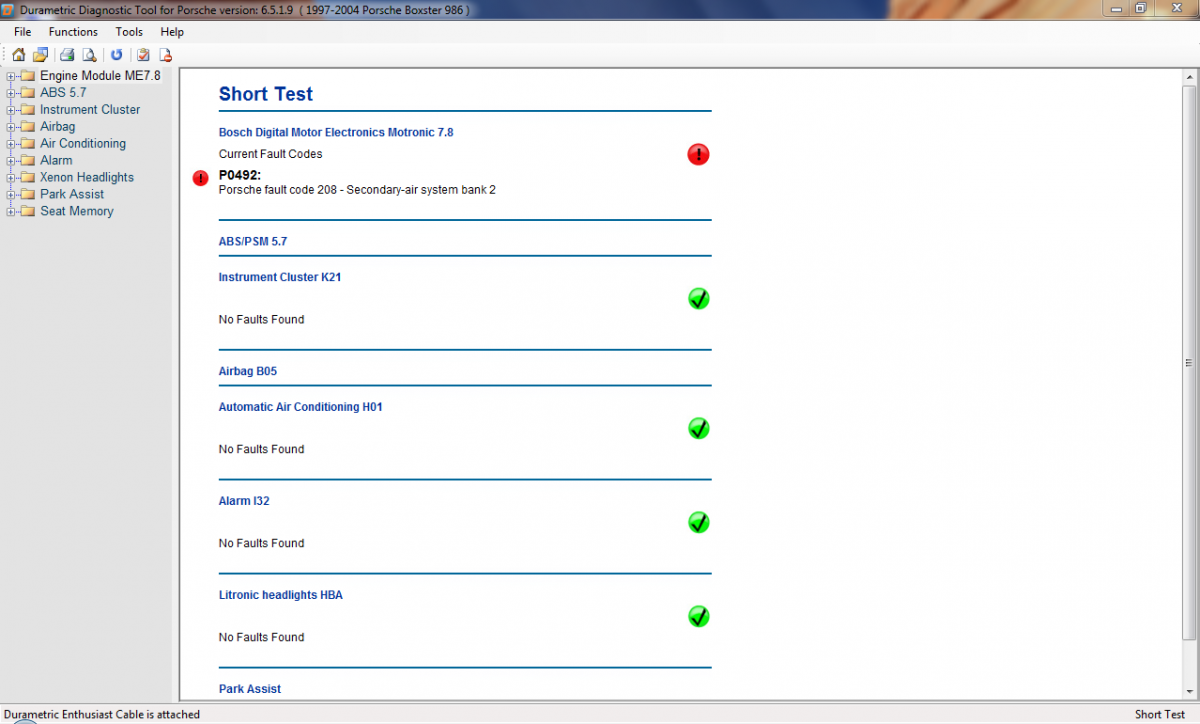
Task: Expand the Engine Module ME7.8 node
Action: click(11, 76)
